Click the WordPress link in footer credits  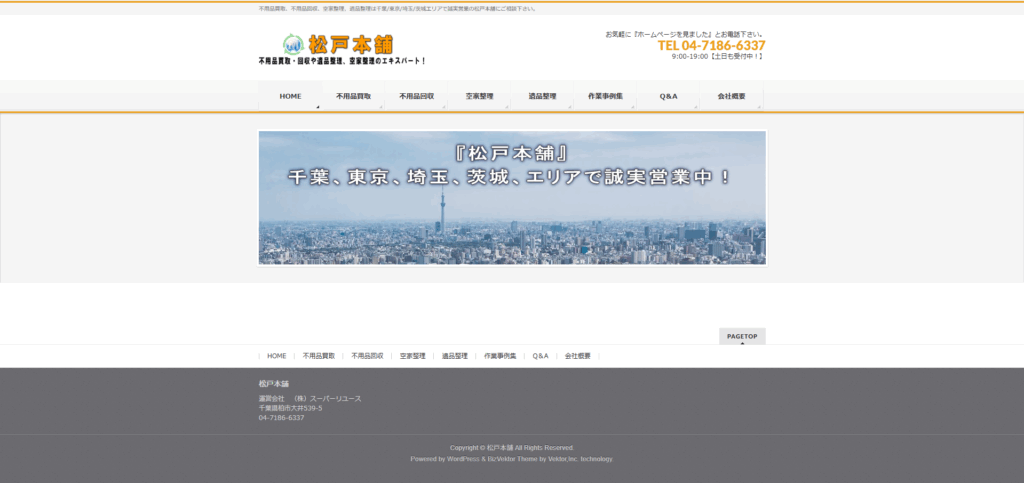pos(461,459)
